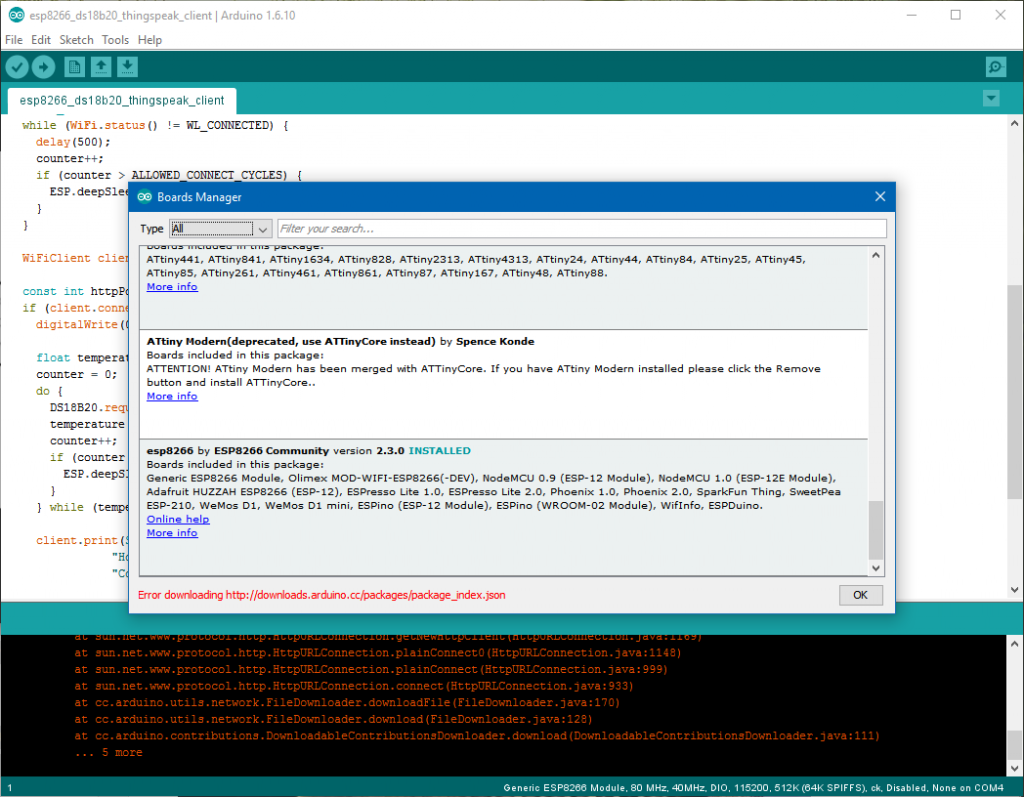Image resolution: width=1024 pixels, height=797 pixels.
Task: Click the Open sketch icon
Action: pos(101,67)
